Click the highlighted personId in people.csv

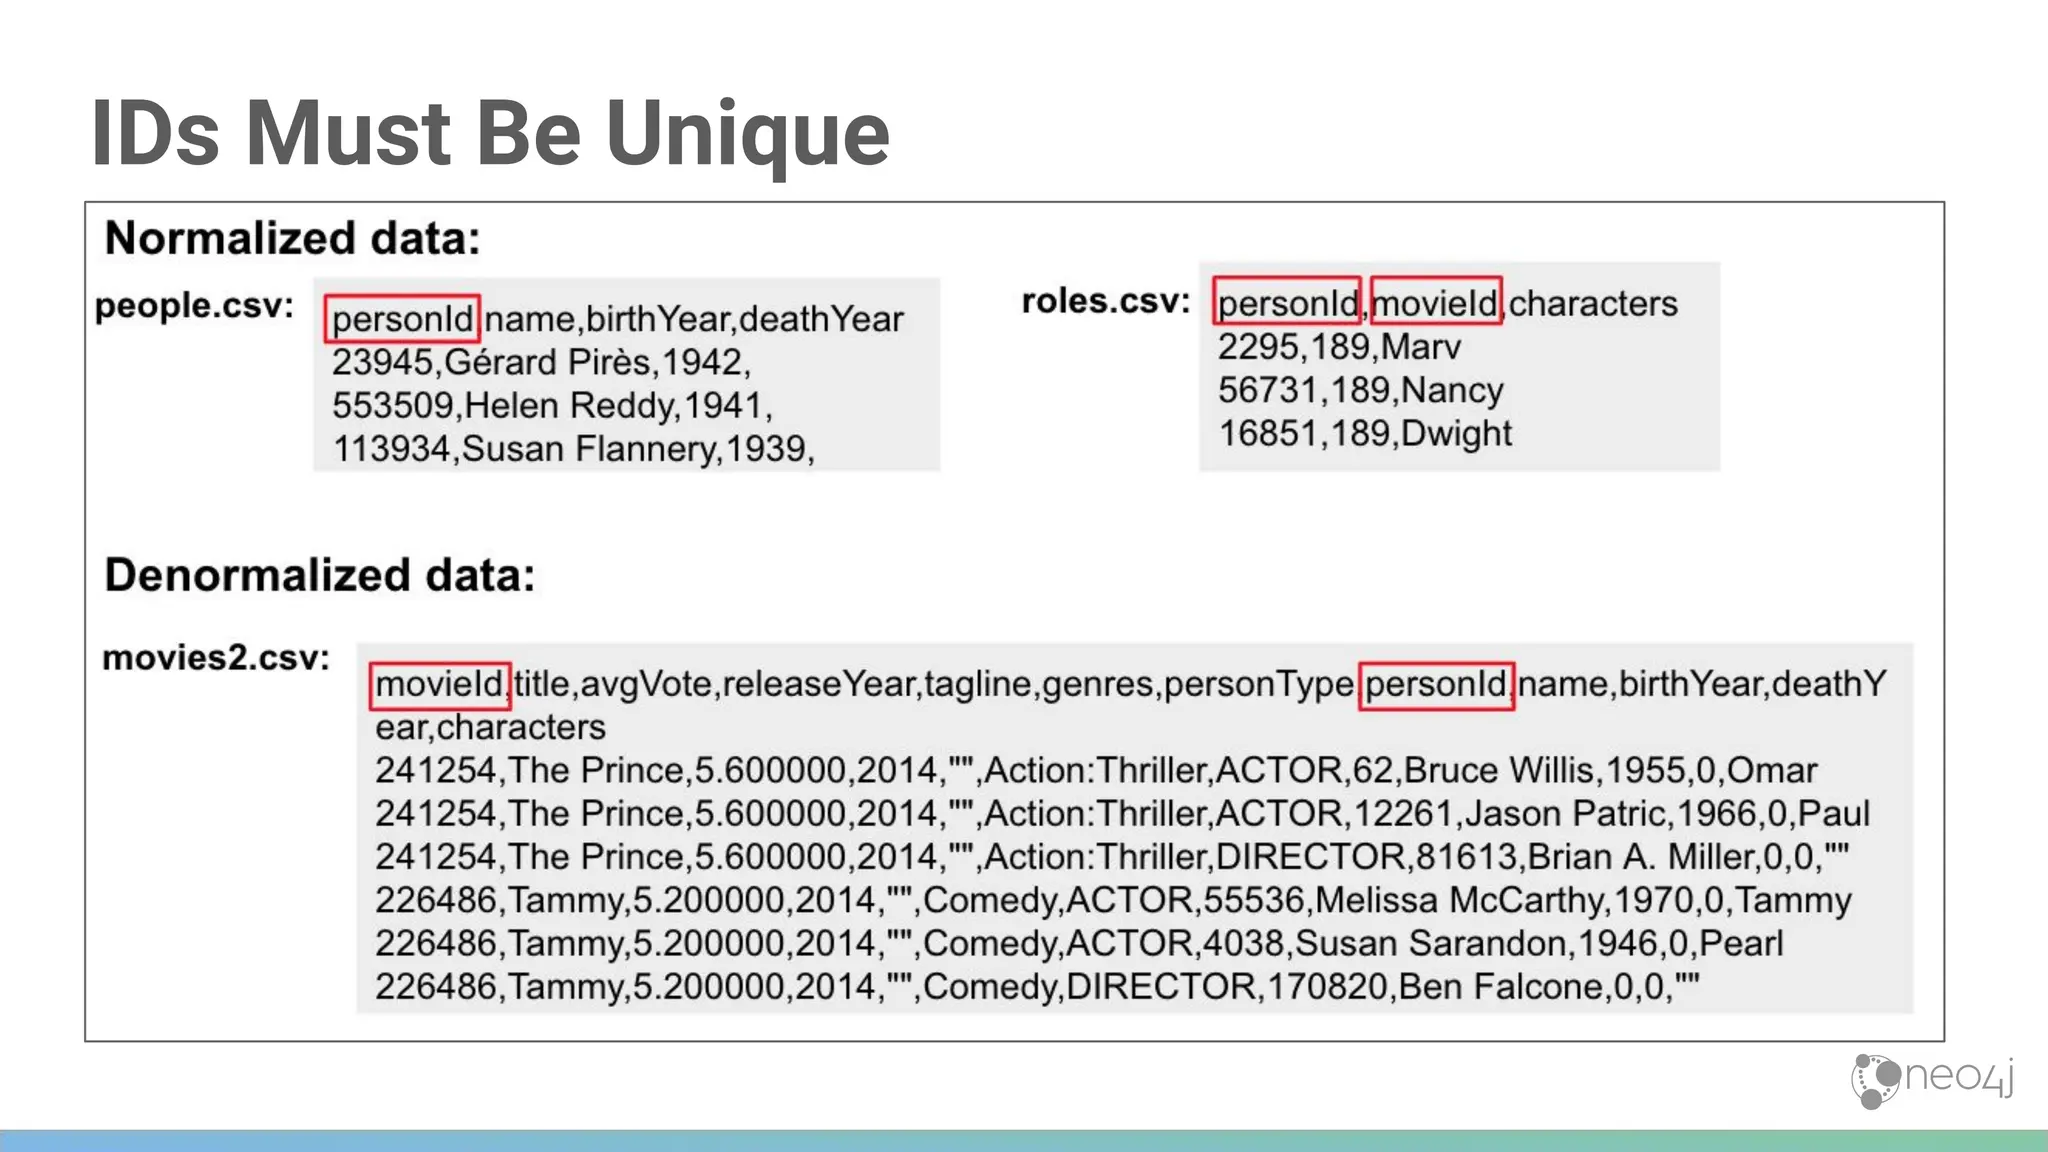pyautogui.click(x=402, y=319)
